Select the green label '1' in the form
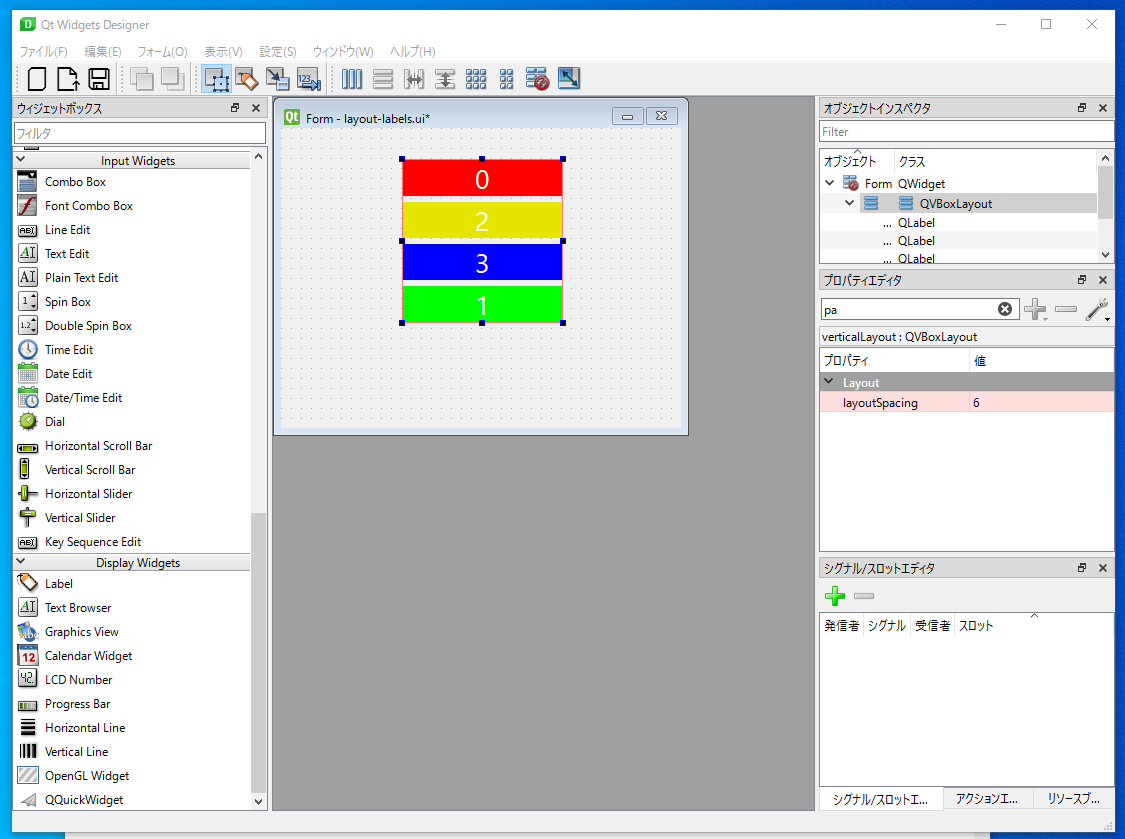Viewport: 1125px width, 839px height. 482,304
